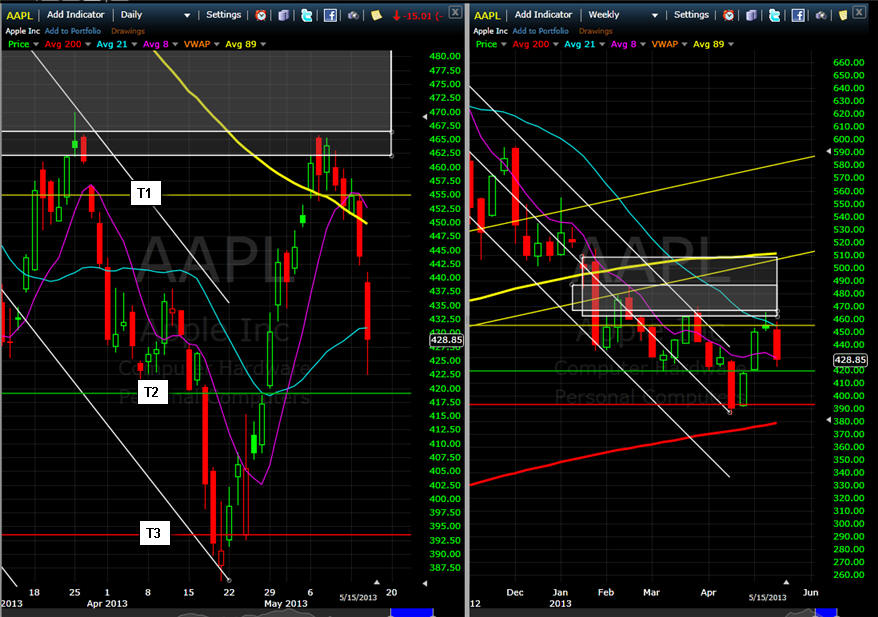Share Weekly chart via Facebook icon
Viewport: 878px width, 617px height.
(x=797, y=15)
